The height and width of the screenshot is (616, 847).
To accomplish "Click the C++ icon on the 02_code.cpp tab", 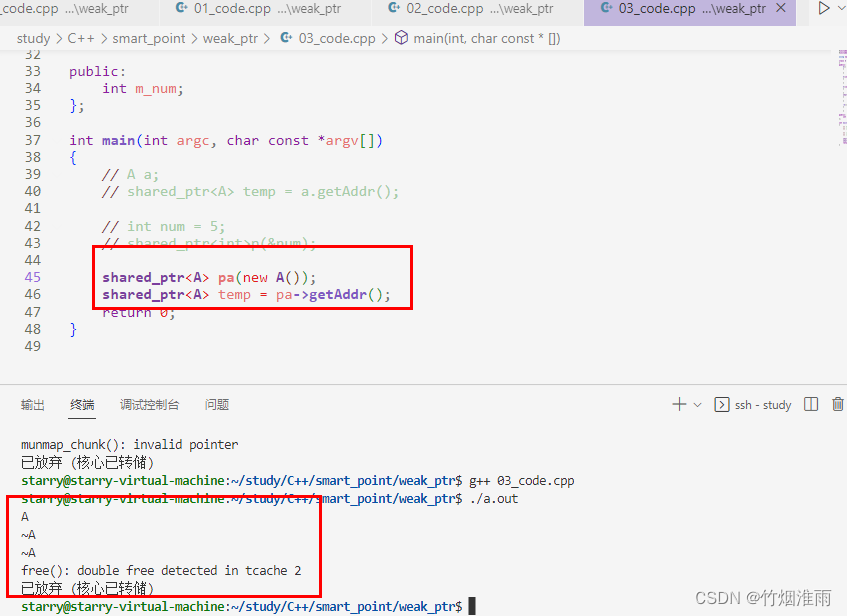I will tap(394, 8).
